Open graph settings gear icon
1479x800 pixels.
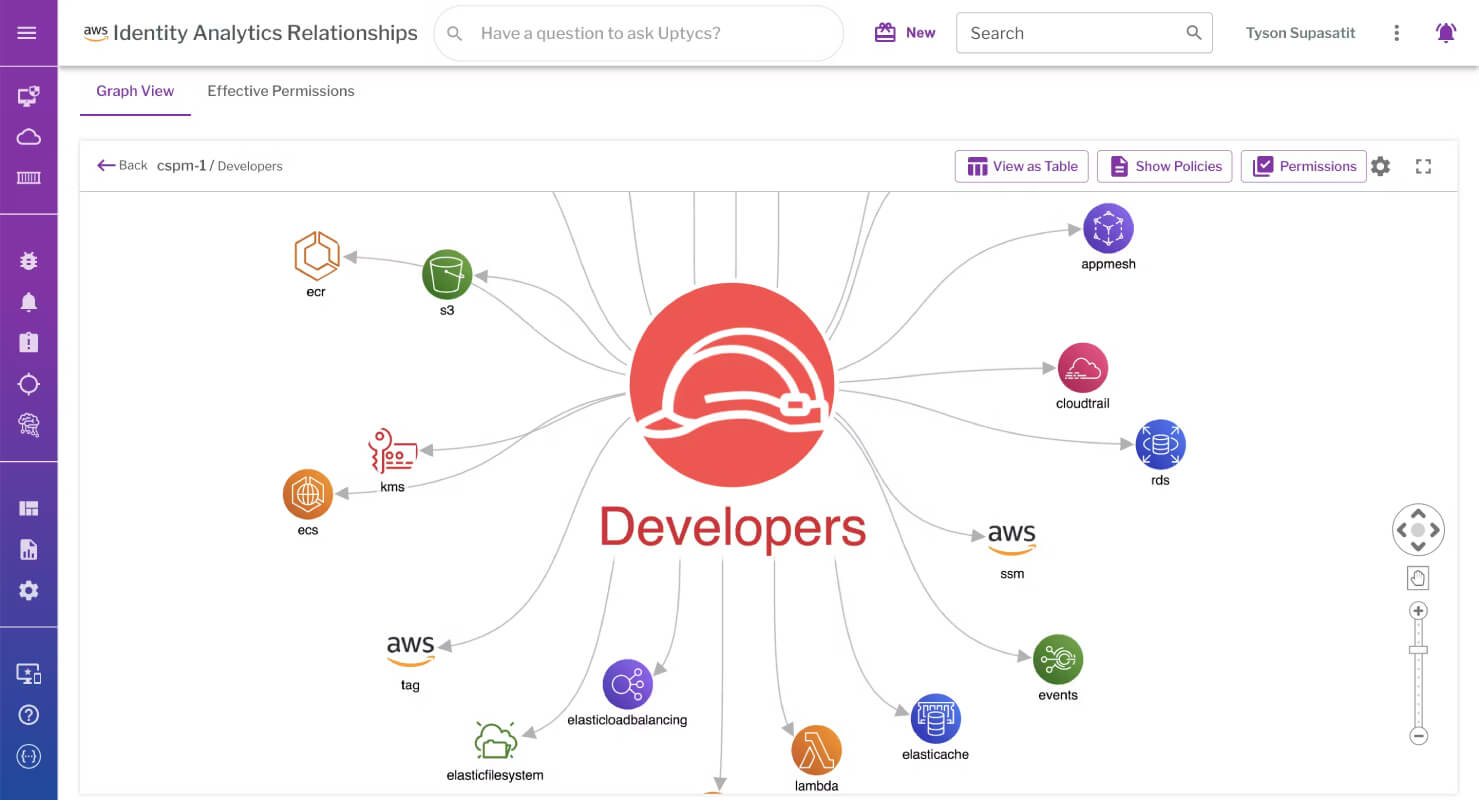point(1380,166)
